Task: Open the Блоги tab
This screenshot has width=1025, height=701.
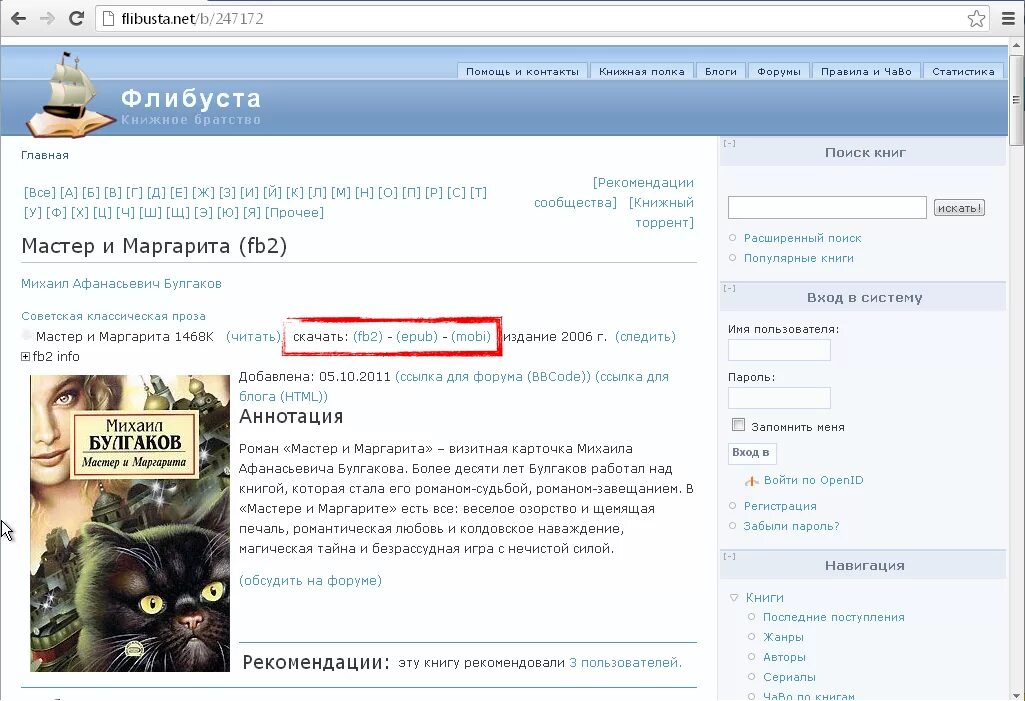Action: 721,71
